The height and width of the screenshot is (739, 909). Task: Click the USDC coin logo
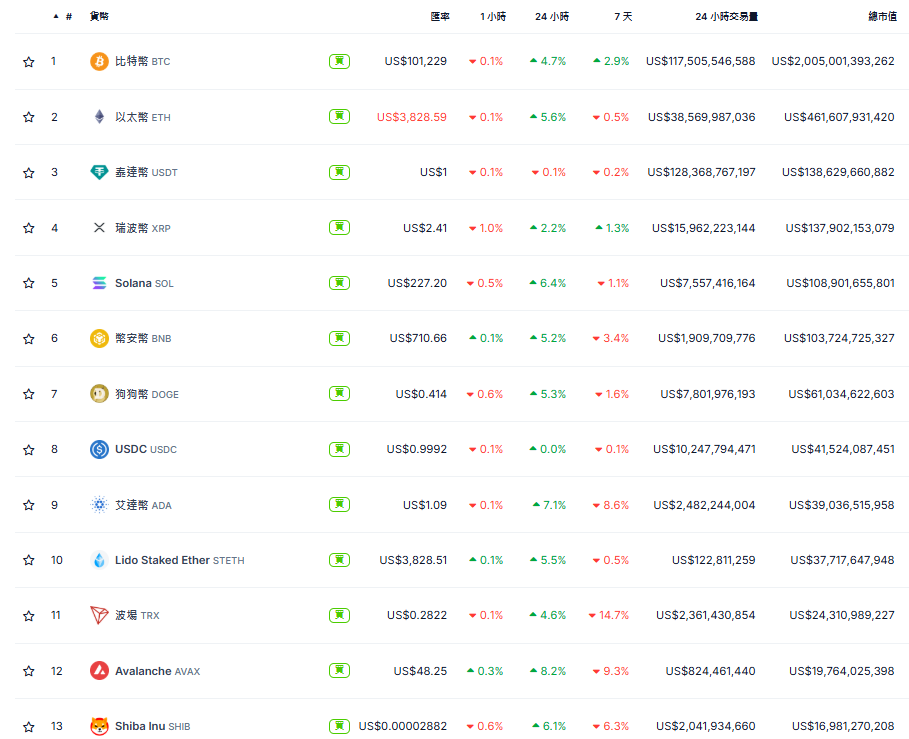(x=99, y=449)
